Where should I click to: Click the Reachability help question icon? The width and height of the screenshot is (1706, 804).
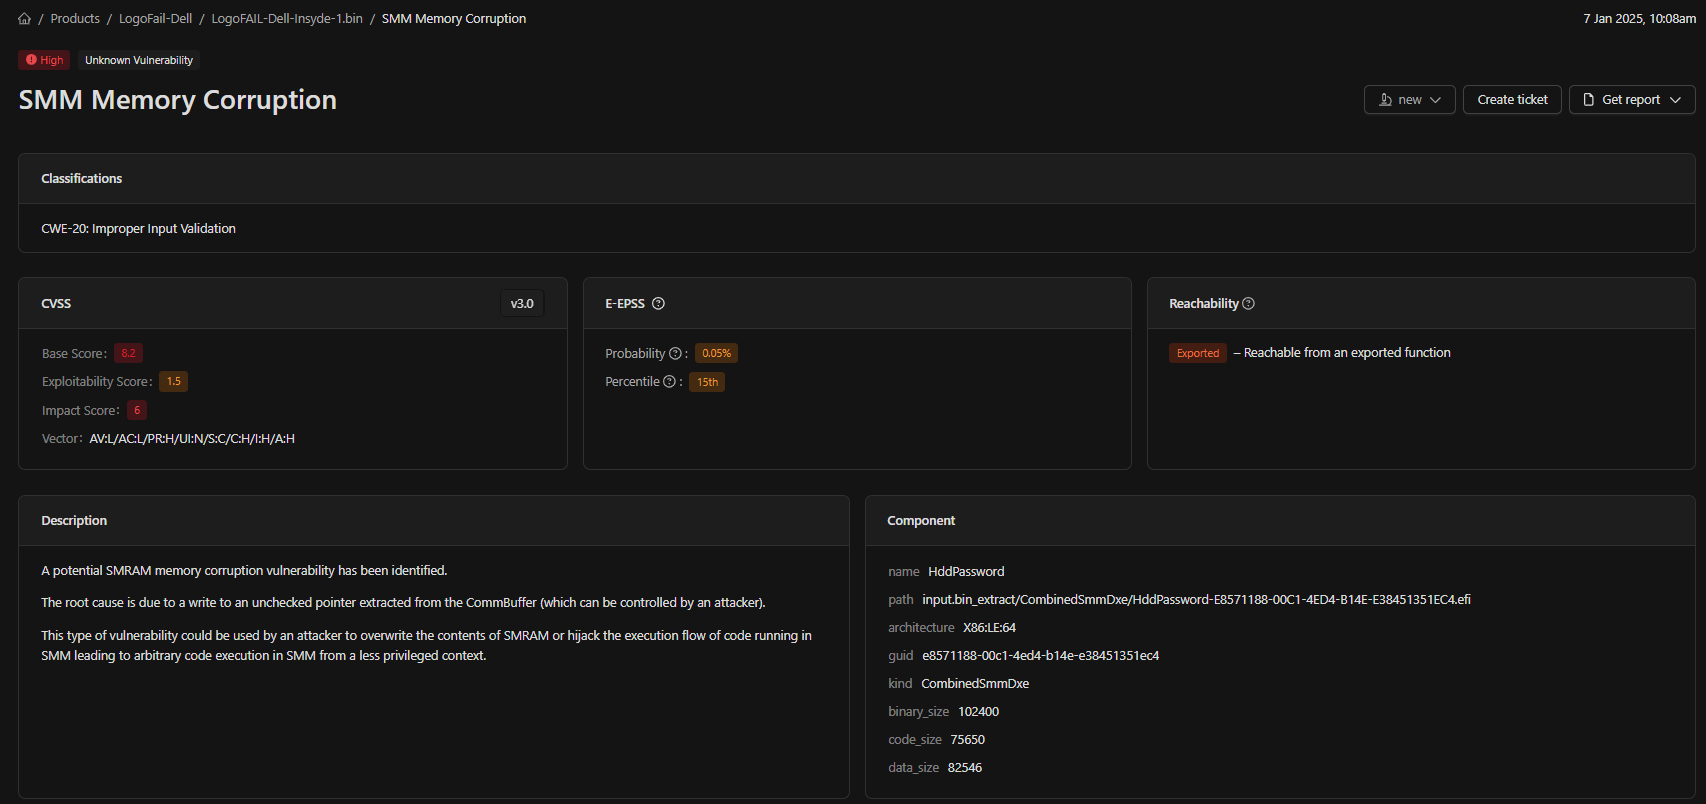(1248, 304)
